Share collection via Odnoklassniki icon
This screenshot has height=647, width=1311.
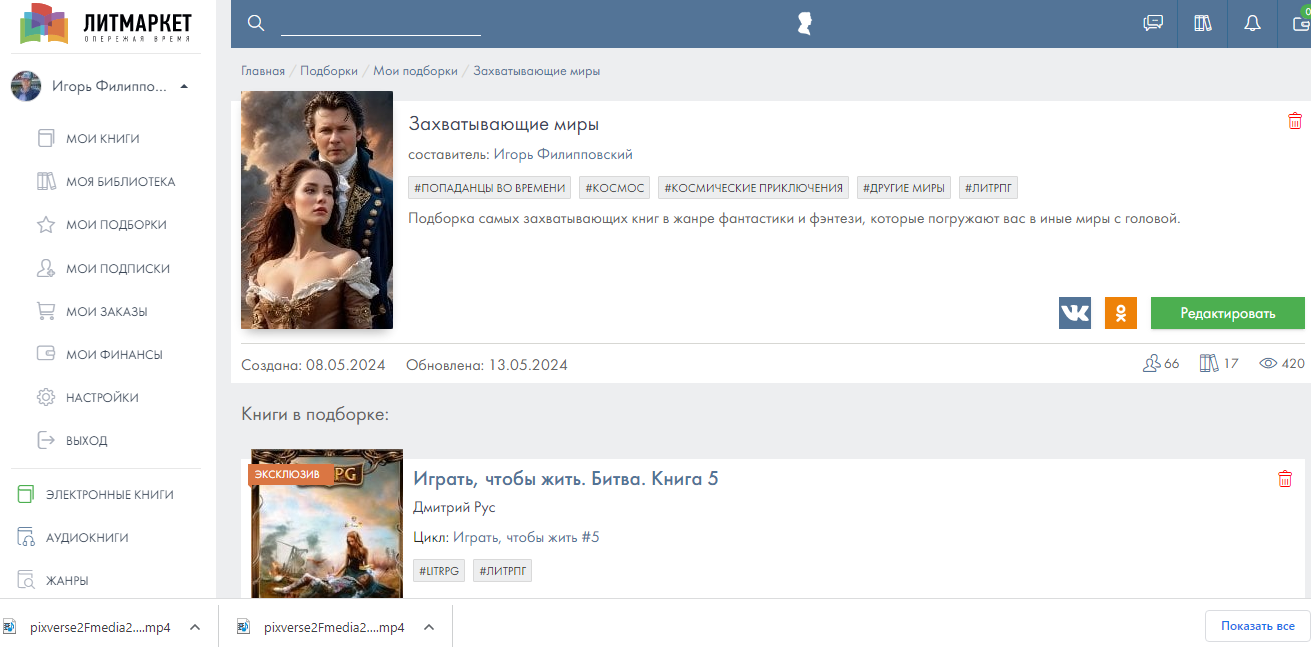[1121, 313]
